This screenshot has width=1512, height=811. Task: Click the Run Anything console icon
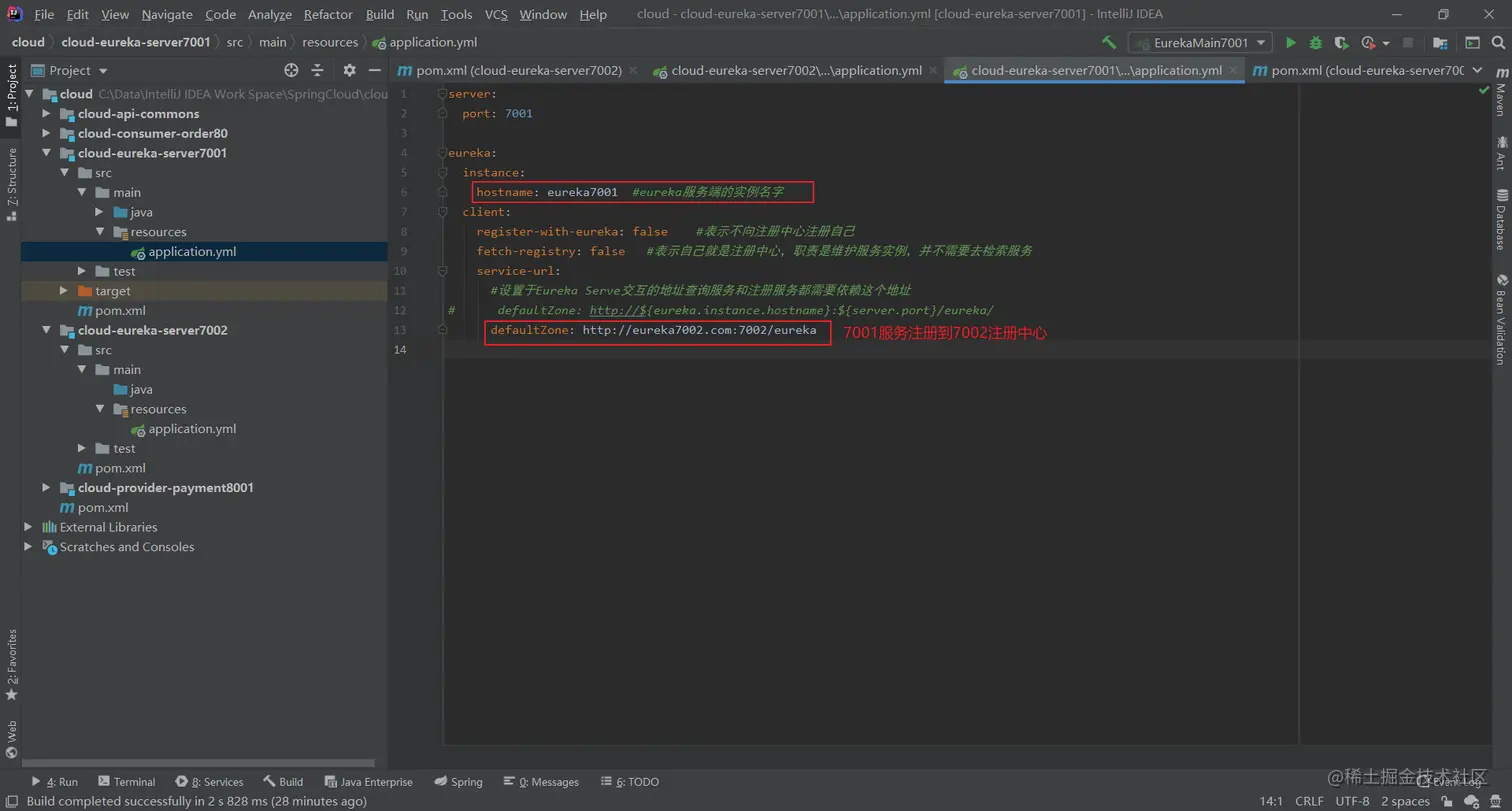tap(1472, 43)
